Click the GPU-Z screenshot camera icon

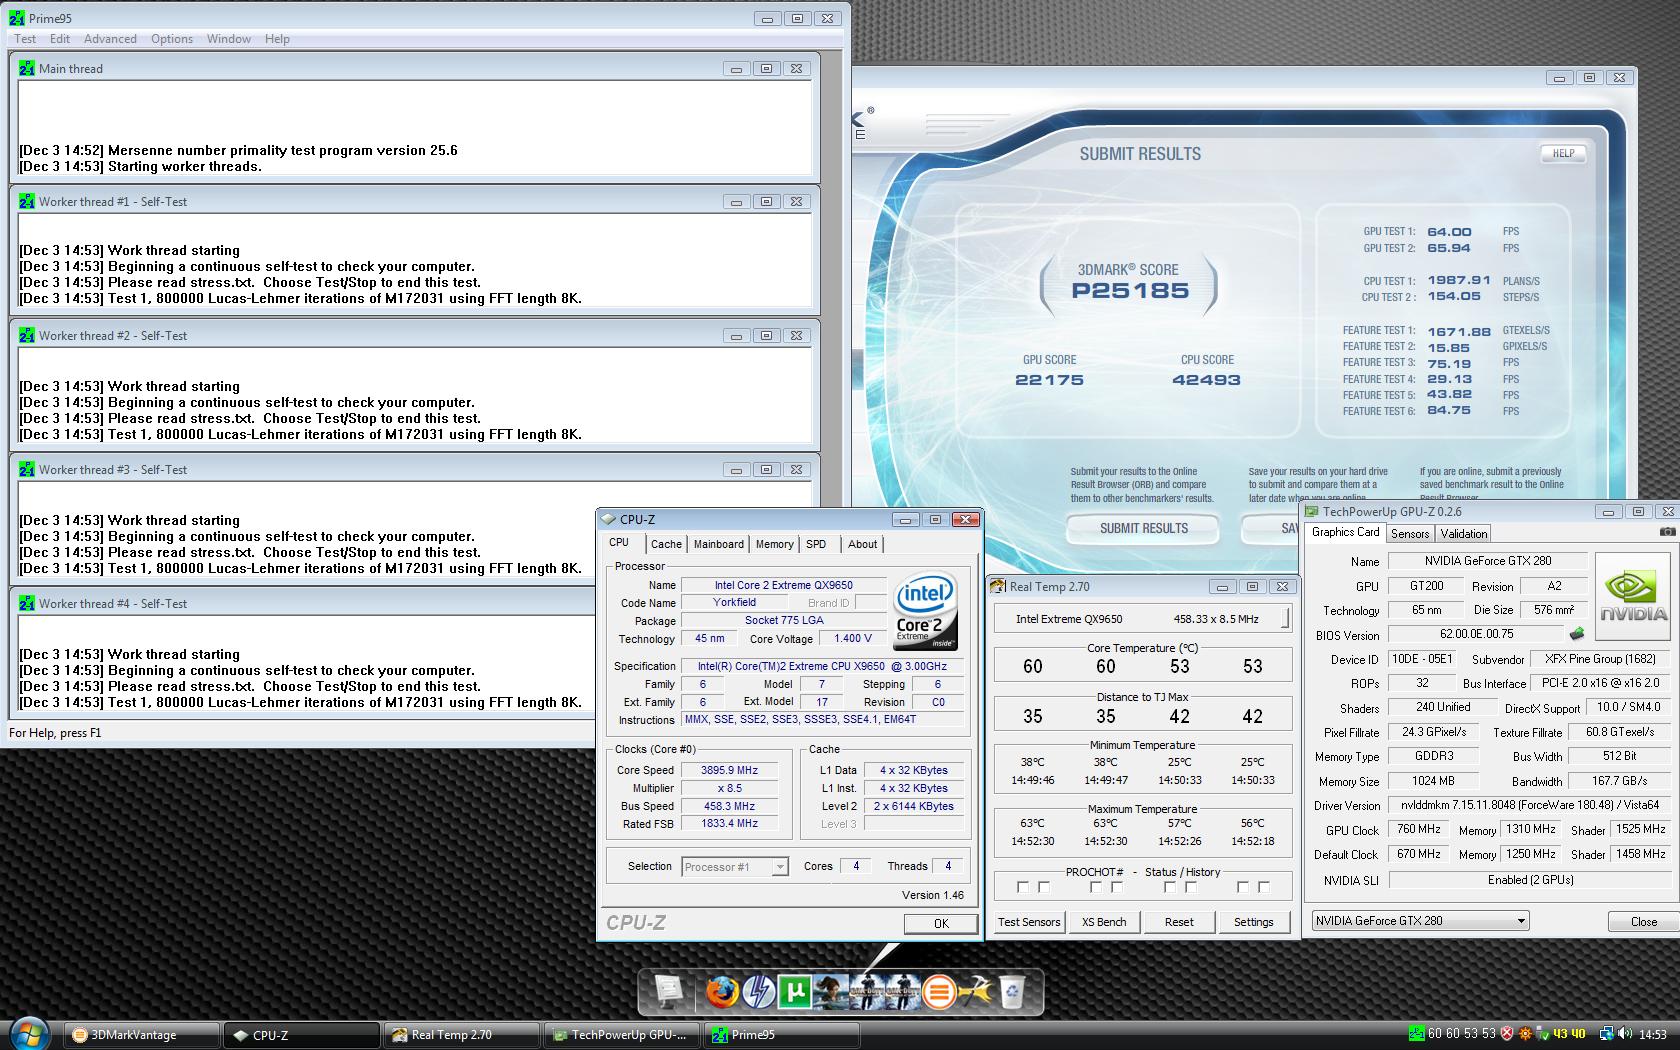[1667, 532]
